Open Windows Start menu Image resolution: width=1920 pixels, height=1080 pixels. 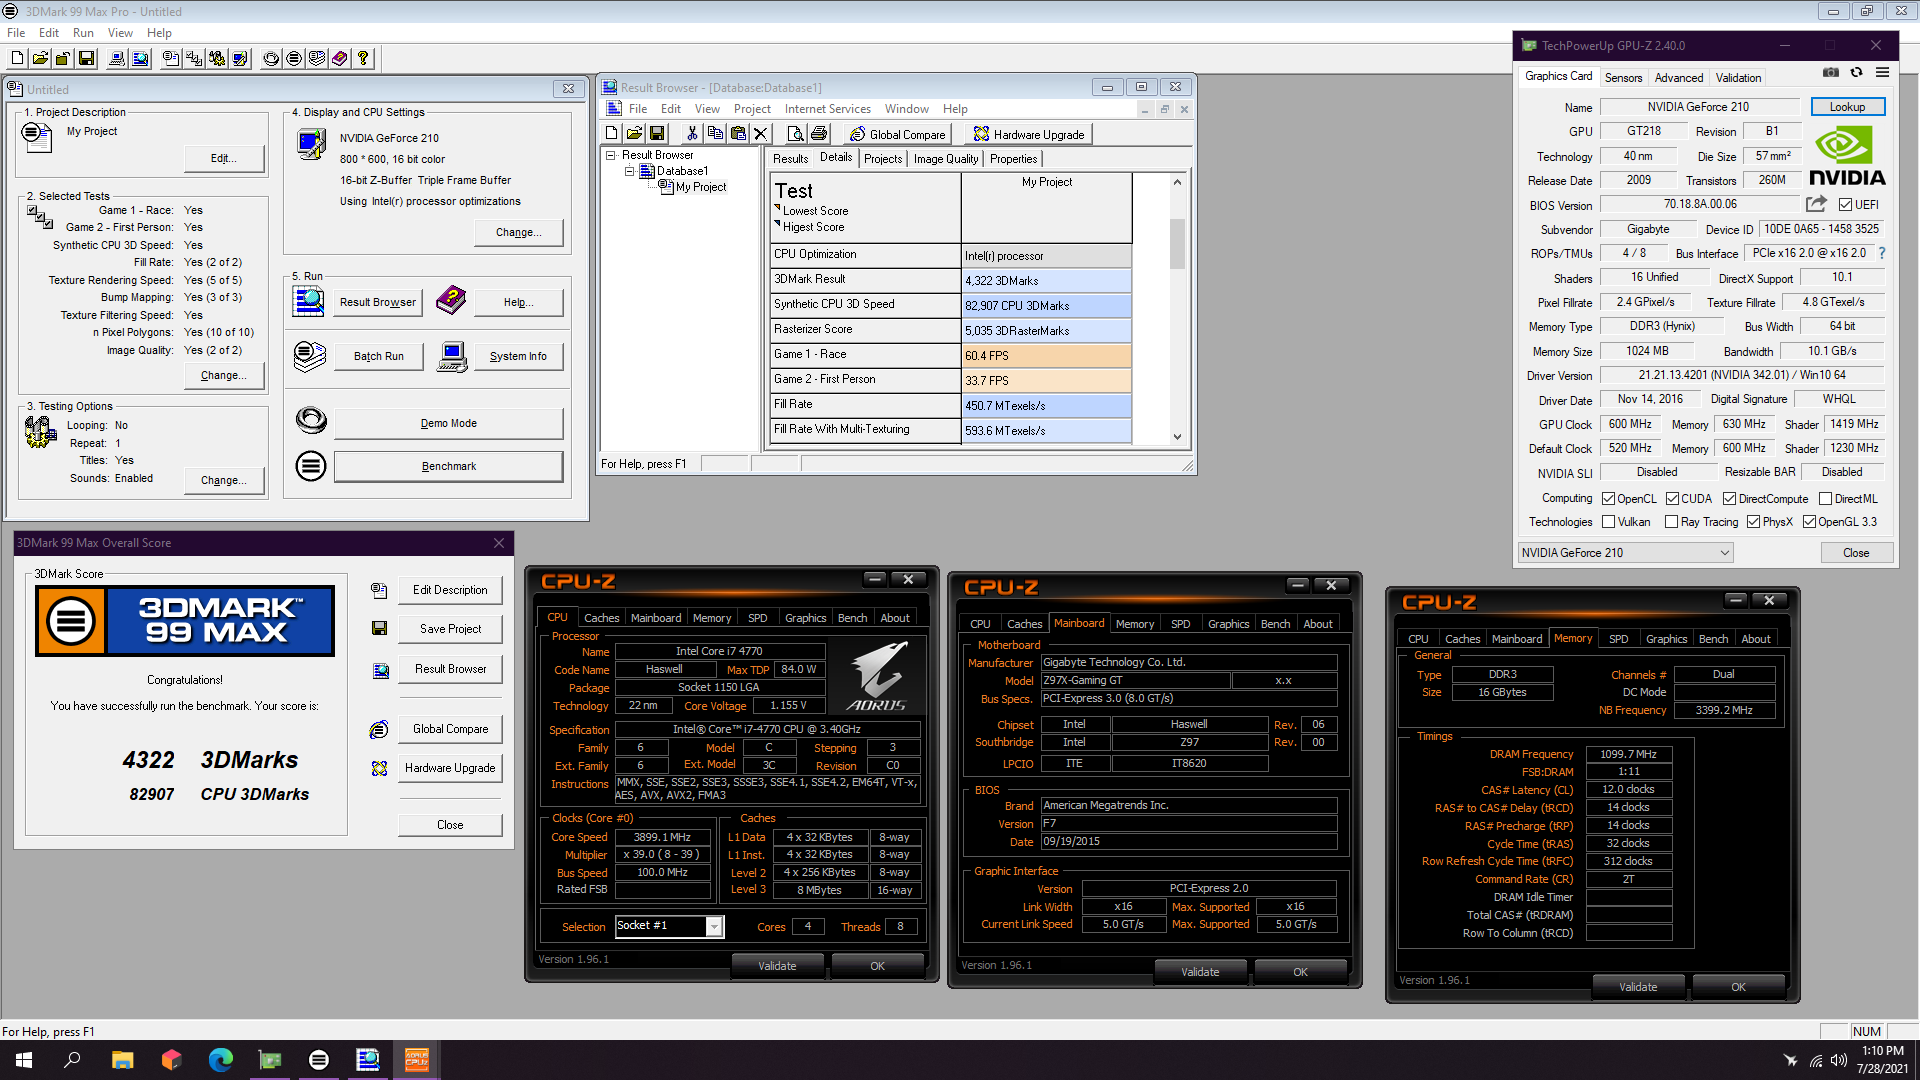[x=24, y=1060]
